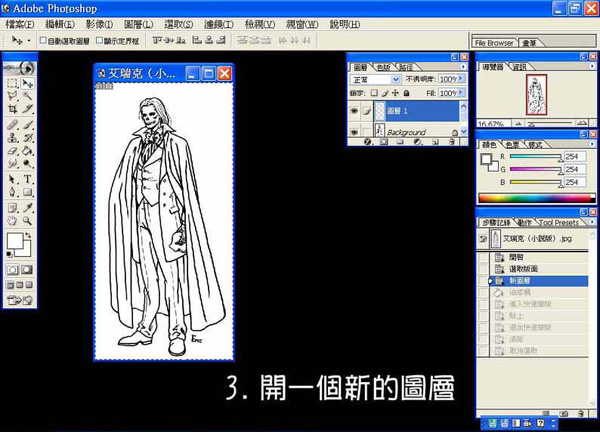Select the Hand tool
This screenshot has width=600, height=432.
tap(13, 220)
